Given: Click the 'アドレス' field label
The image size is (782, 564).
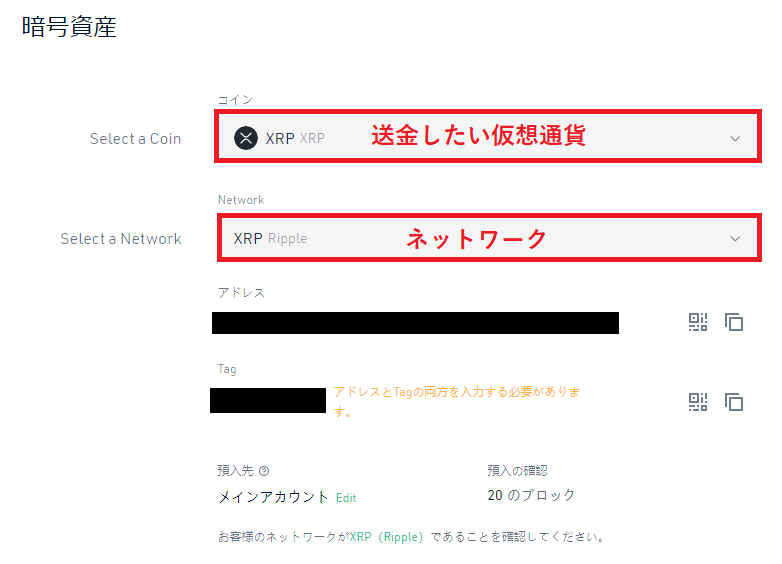Looking at the screenshot, I should (x=241, y=293).
